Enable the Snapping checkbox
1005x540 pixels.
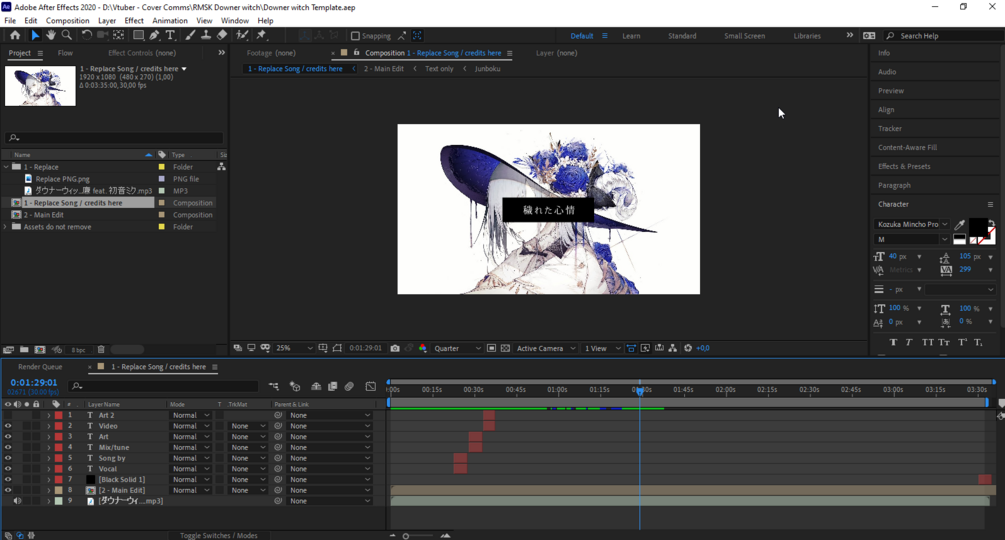(355, 36)
